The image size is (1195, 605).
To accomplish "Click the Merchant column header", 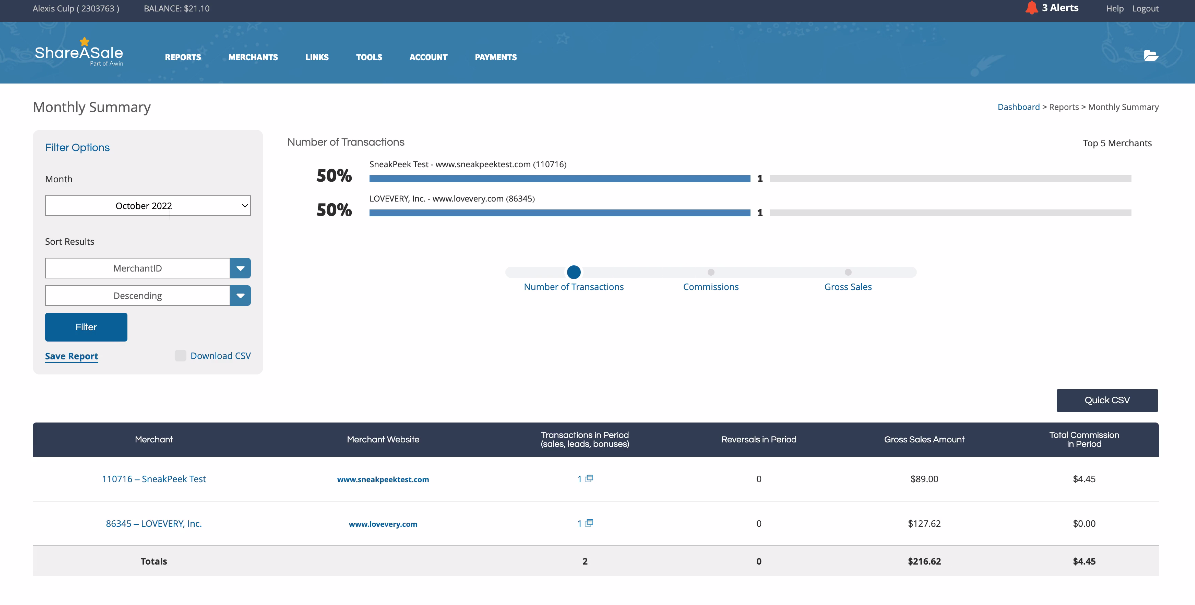I will point(154,439).
